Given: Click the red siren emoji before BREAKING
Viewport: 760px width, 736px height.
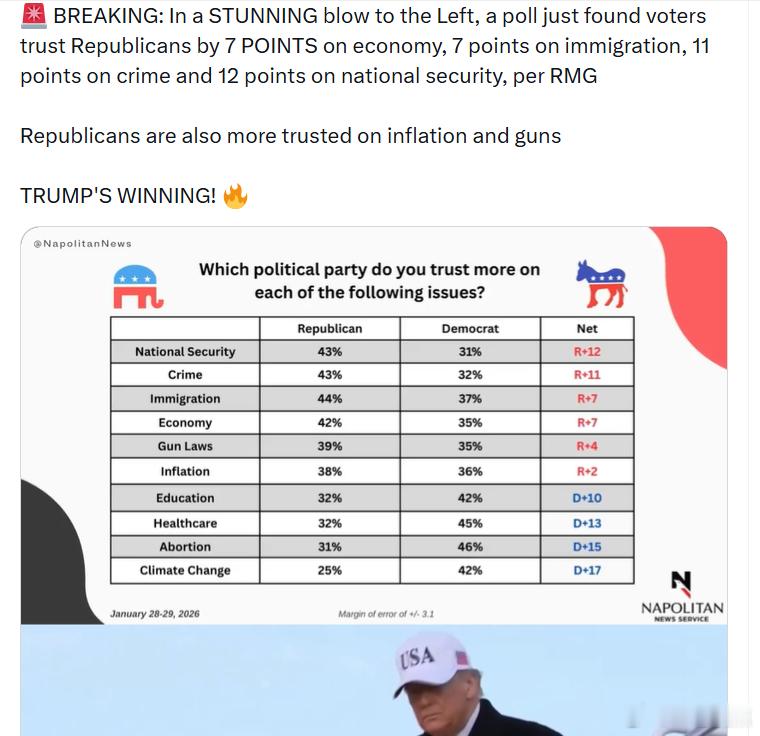Looking at the screenshot, I should 34,15.
